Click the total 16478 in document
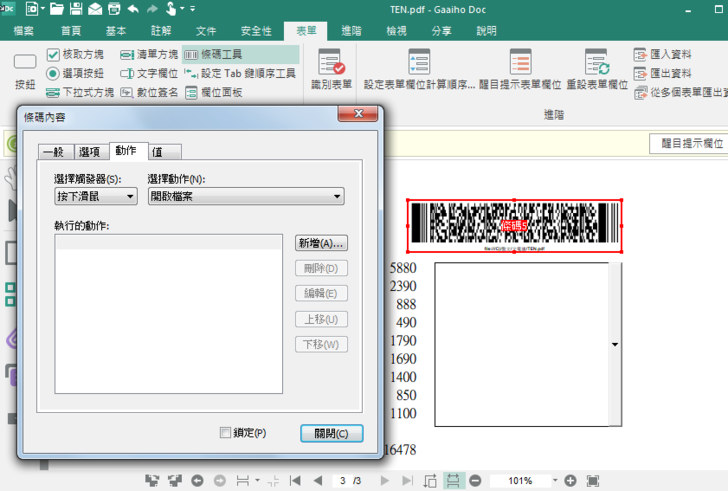Viewport: 728px width, 491px height. [x=401, y=449]
